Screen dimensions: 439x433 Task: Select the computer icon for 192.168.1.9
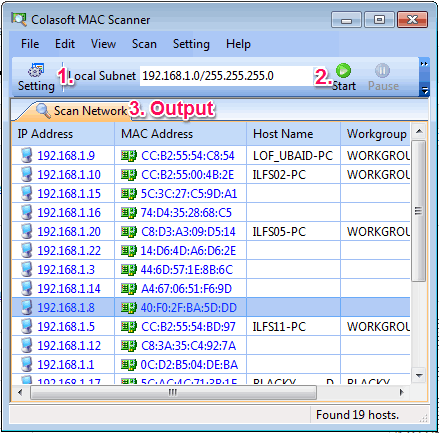26,155
